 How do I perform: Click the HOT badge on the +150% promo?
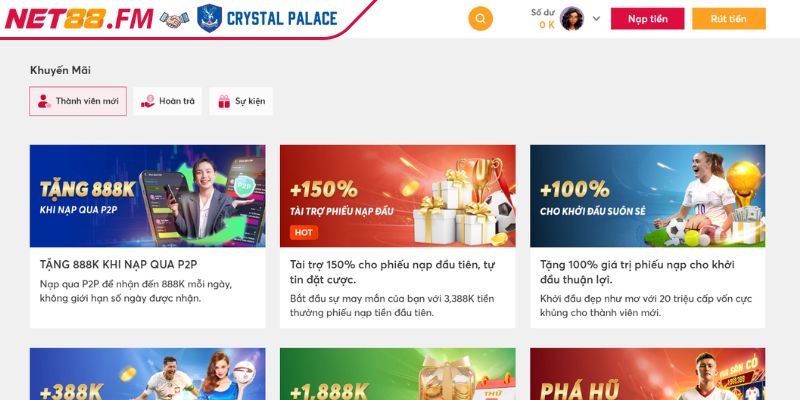point(304,233)
